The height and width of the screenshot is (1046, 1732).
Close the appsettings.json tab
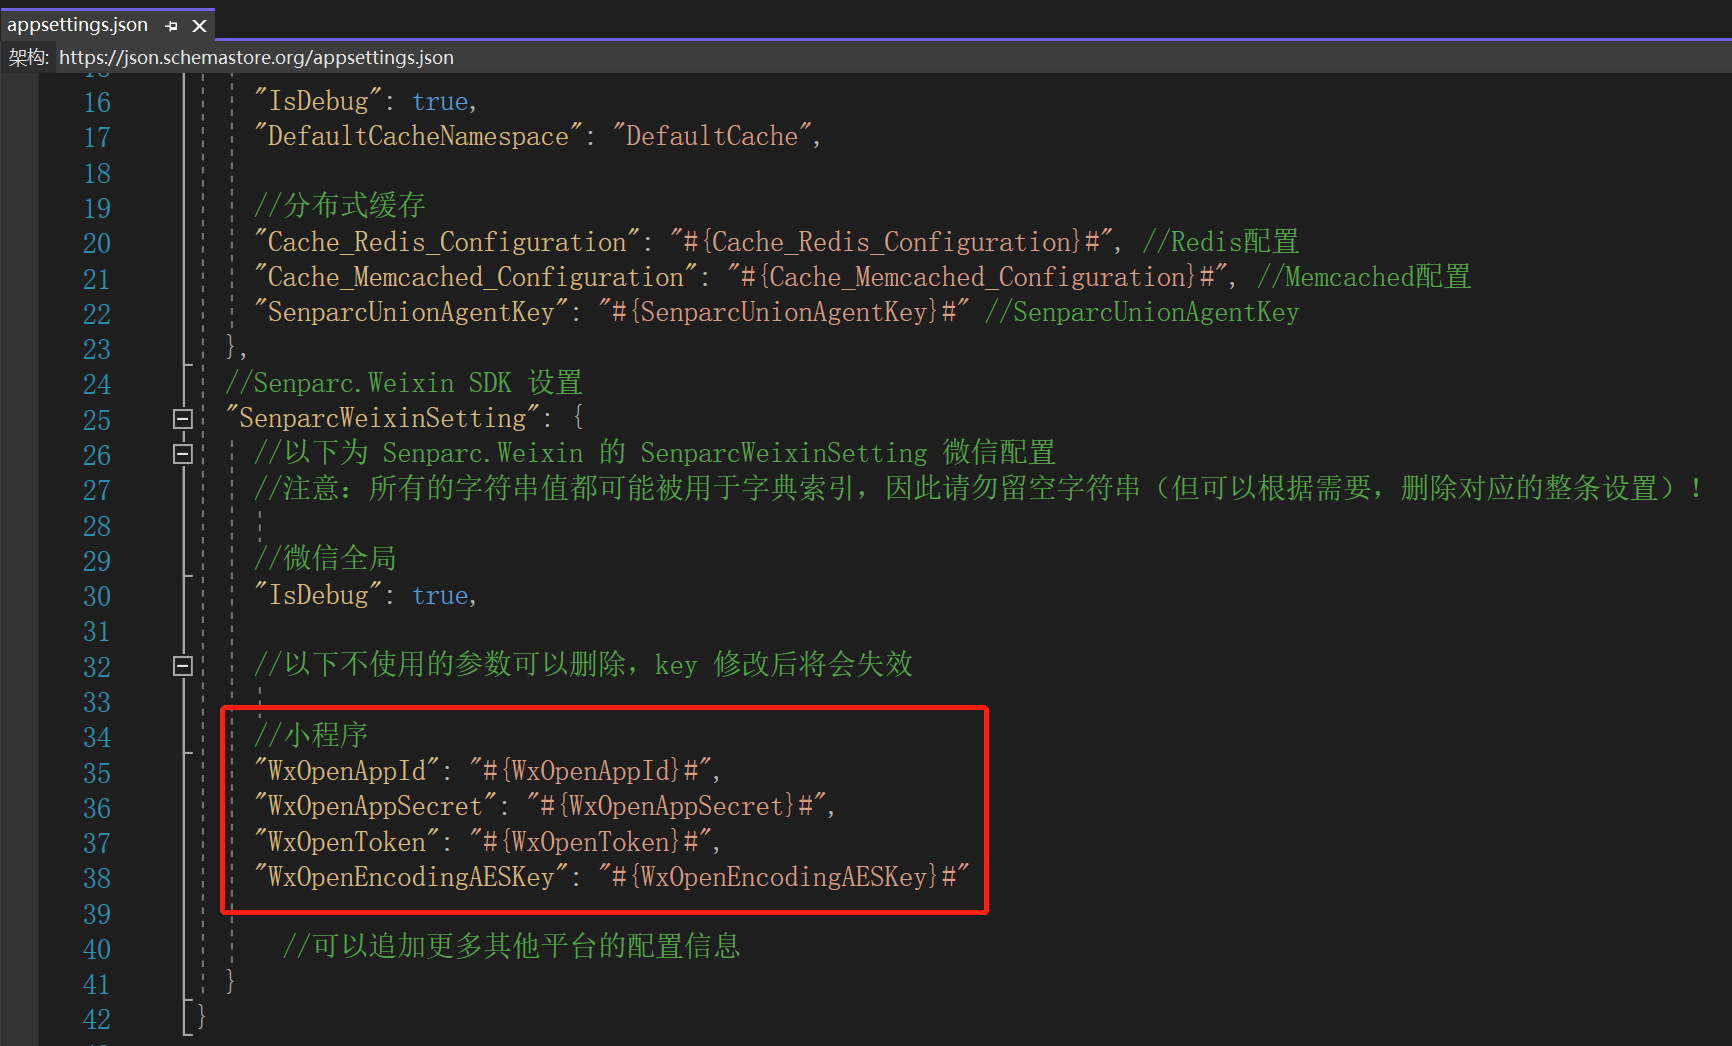[x=199, y=26]
